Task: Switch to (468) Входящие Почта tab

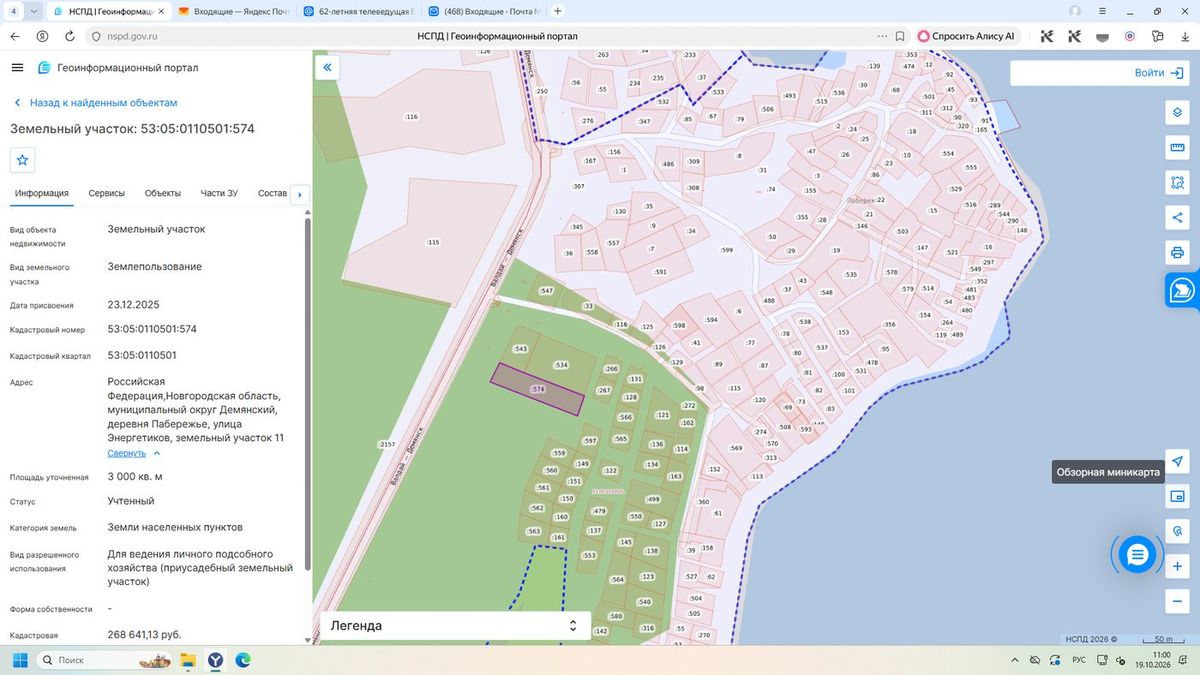Action: tap(484, 11)
